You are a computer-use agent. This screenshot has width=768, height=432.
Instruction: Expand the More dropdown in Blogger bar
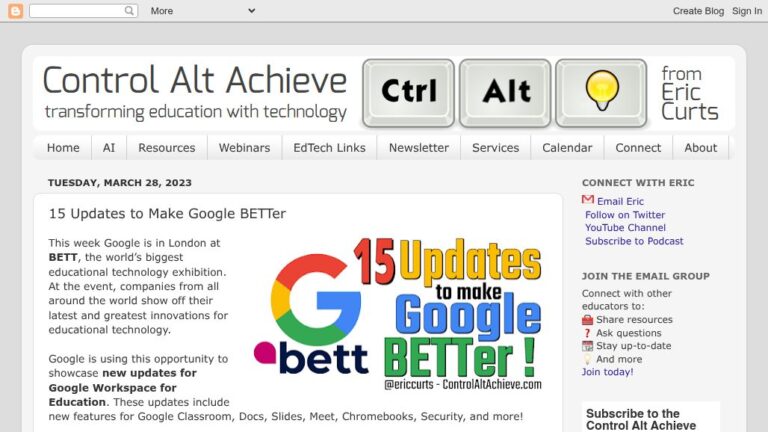click(203, 11)
